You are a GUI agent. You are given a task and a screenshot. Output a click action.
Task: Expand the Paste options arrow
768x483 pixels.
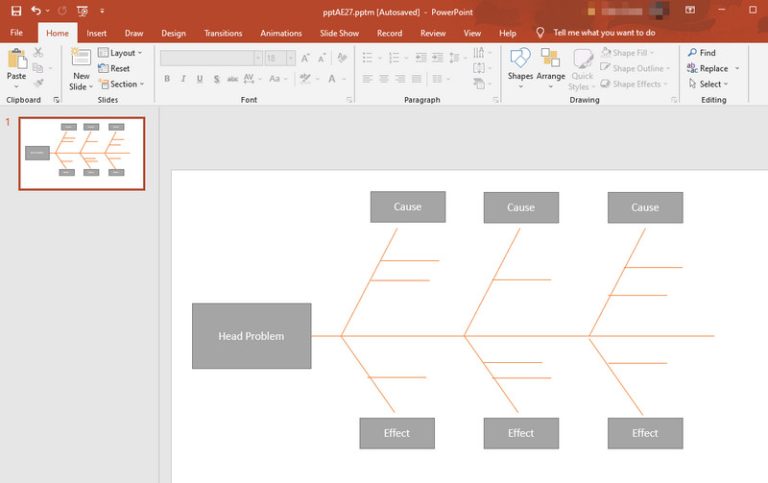[x=16, y=87]
